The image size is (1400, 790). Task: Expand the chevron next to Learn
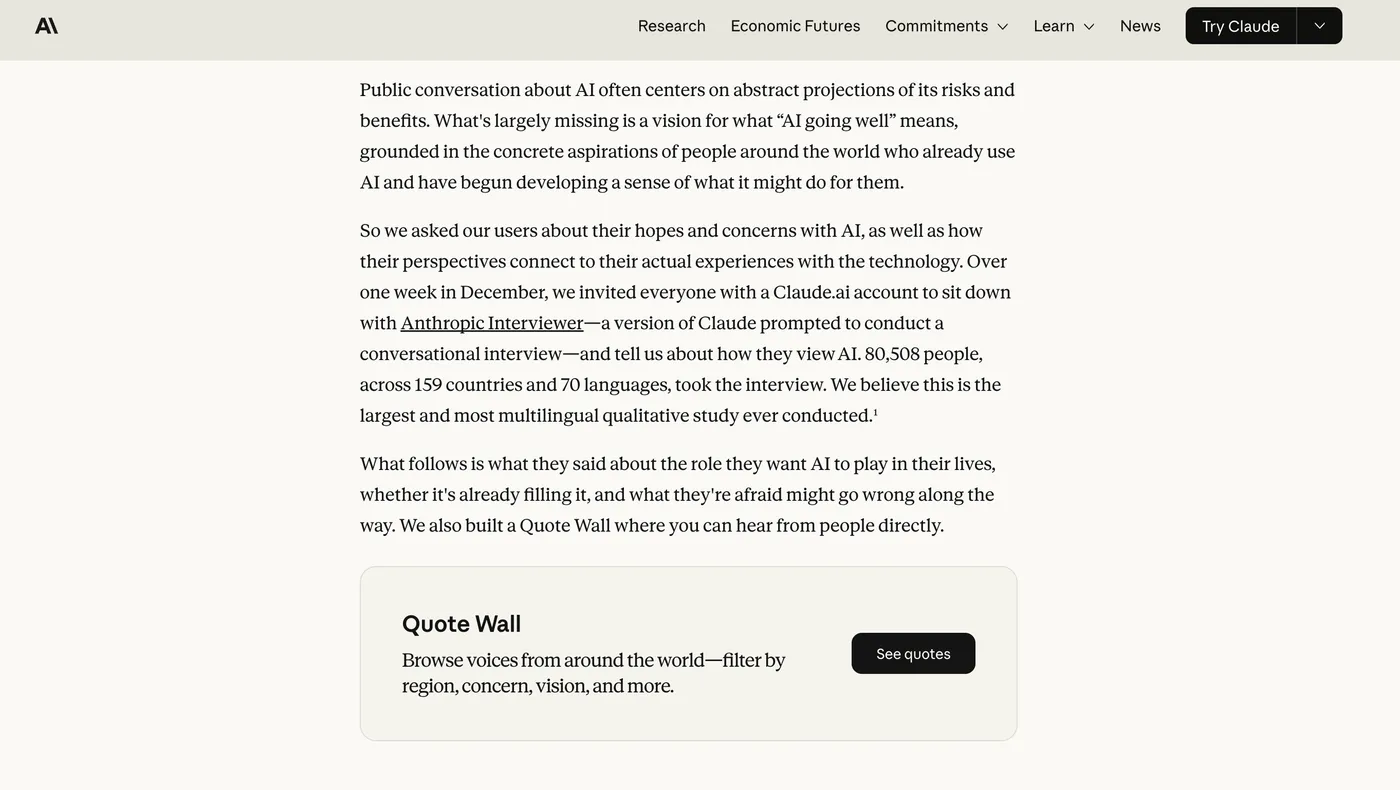[x=1089, y=26]
